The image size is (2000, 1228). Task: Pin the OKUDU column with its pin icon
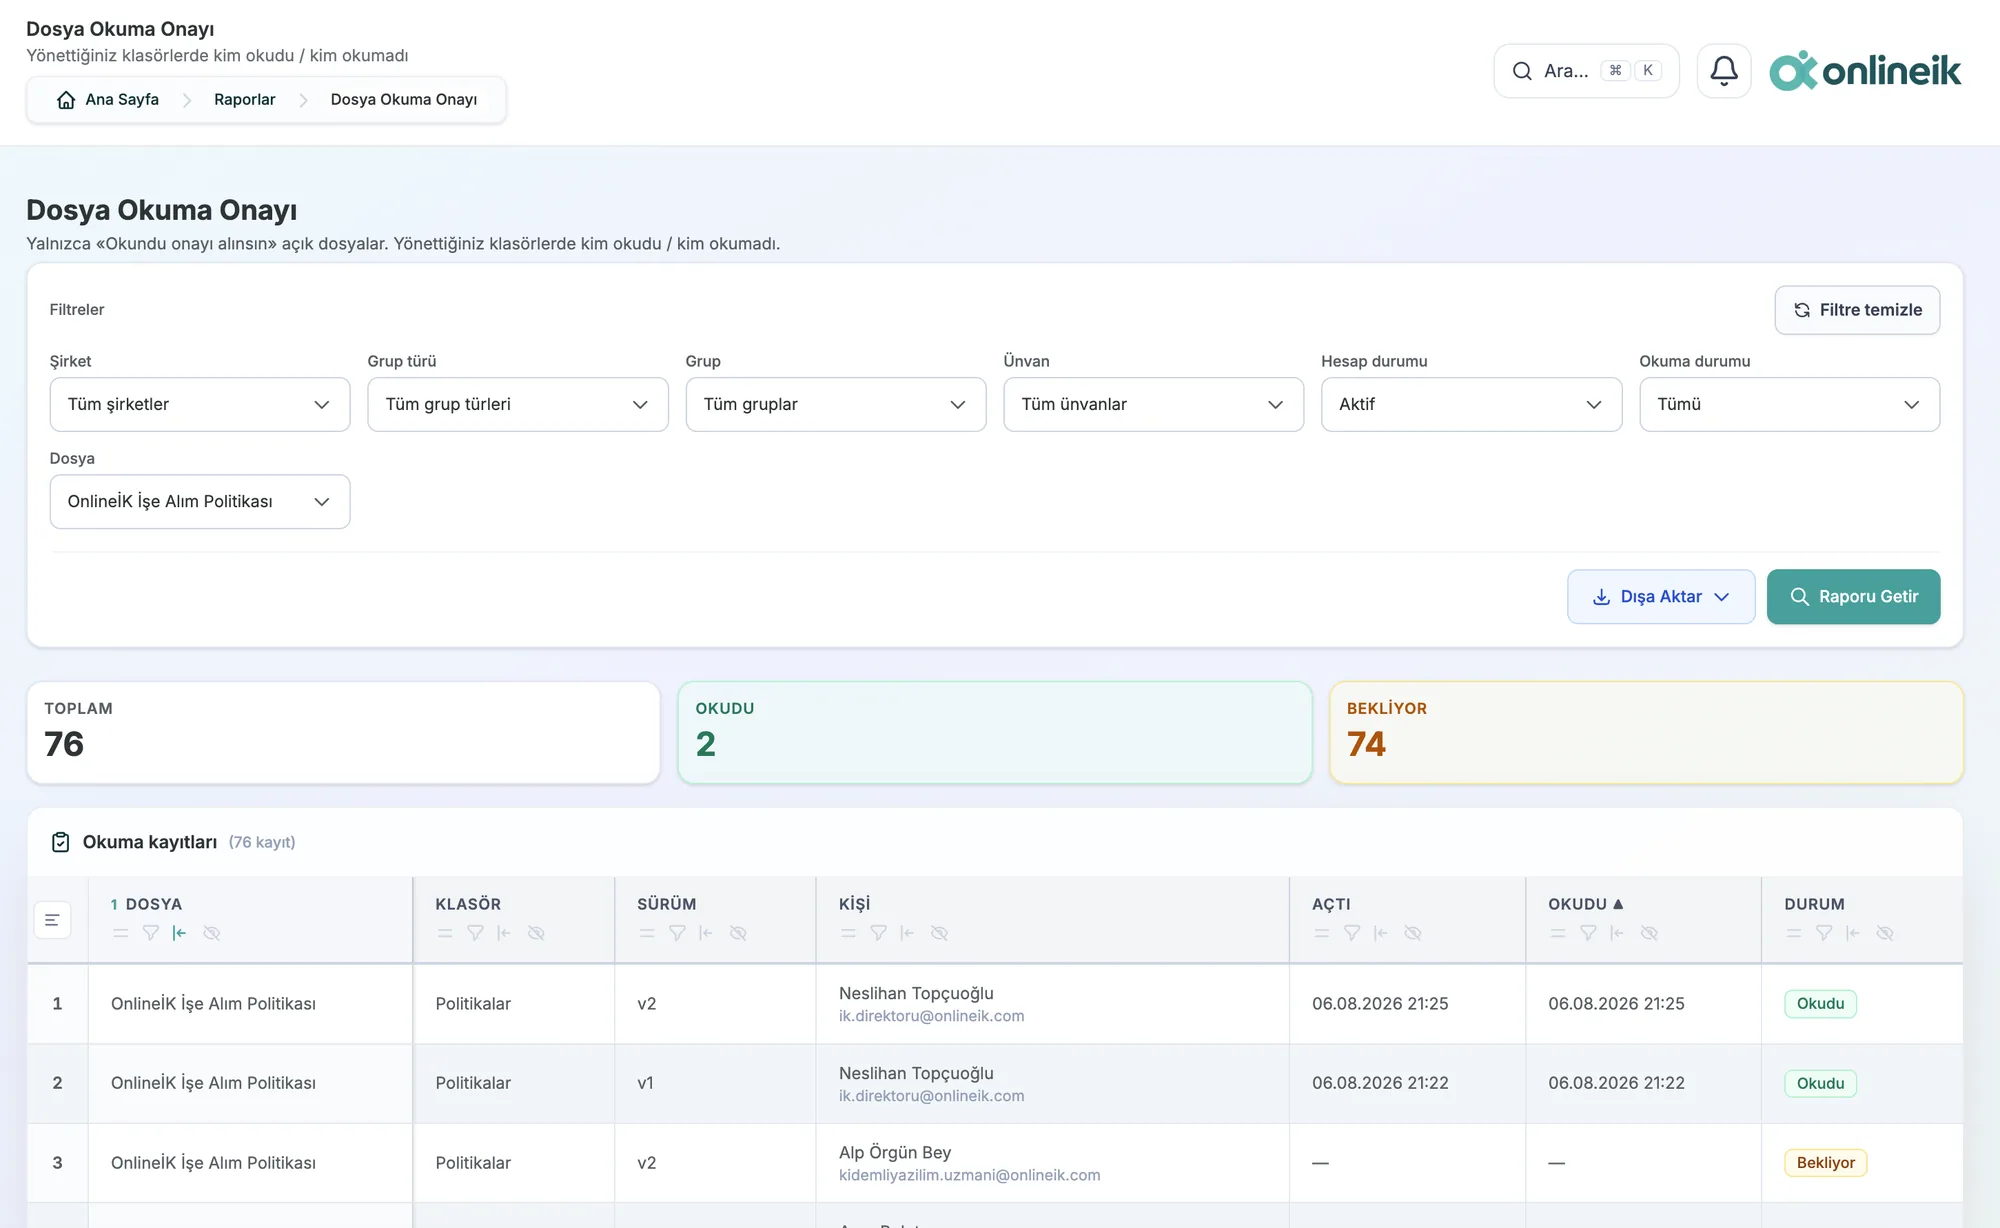pos(1617,933)
